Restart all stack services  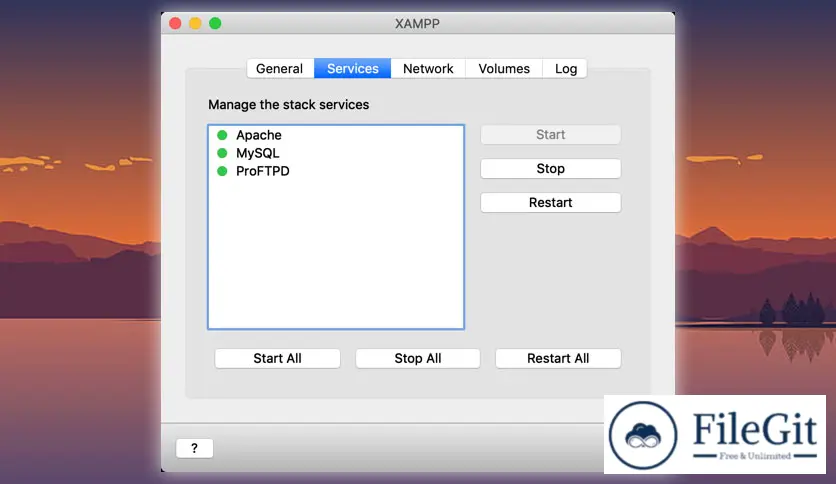[558, 358]
